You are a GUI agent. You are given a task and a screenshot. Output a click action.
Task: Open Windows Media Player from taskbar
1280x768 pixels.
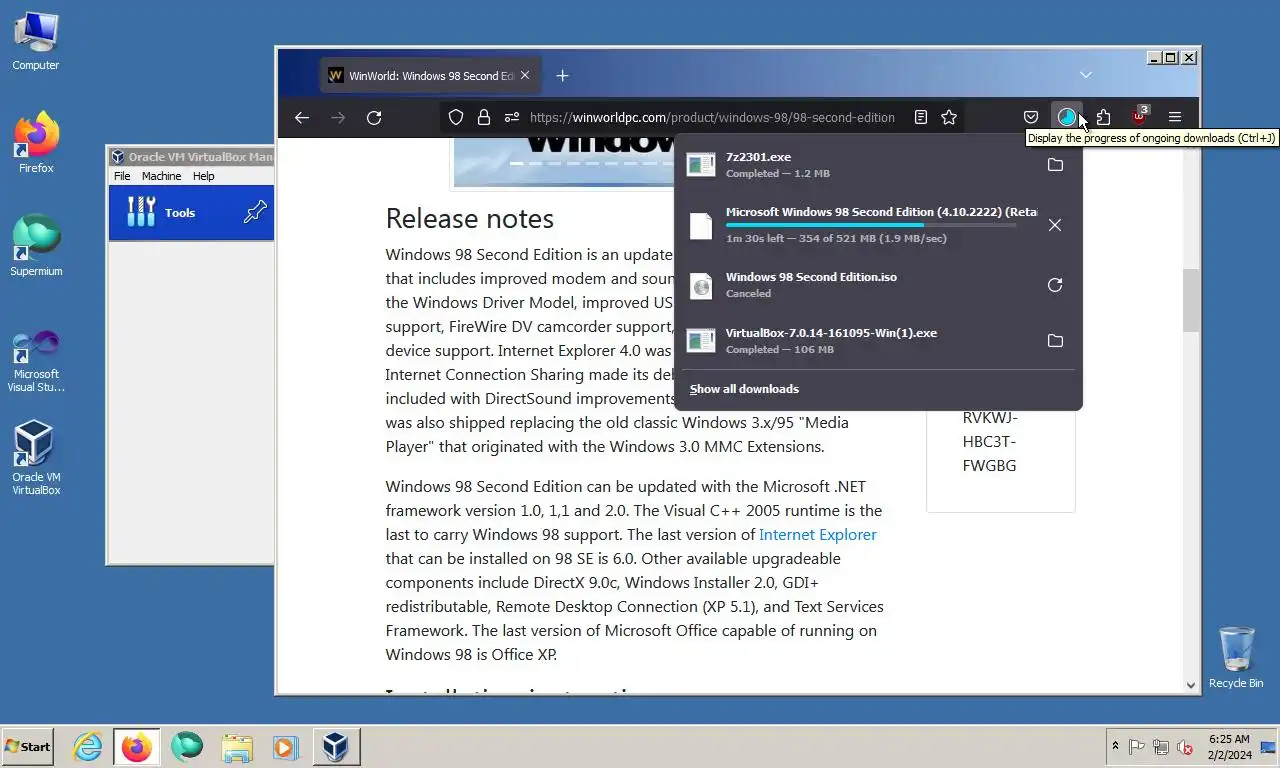pyautogui.click(x=285, y=746)
